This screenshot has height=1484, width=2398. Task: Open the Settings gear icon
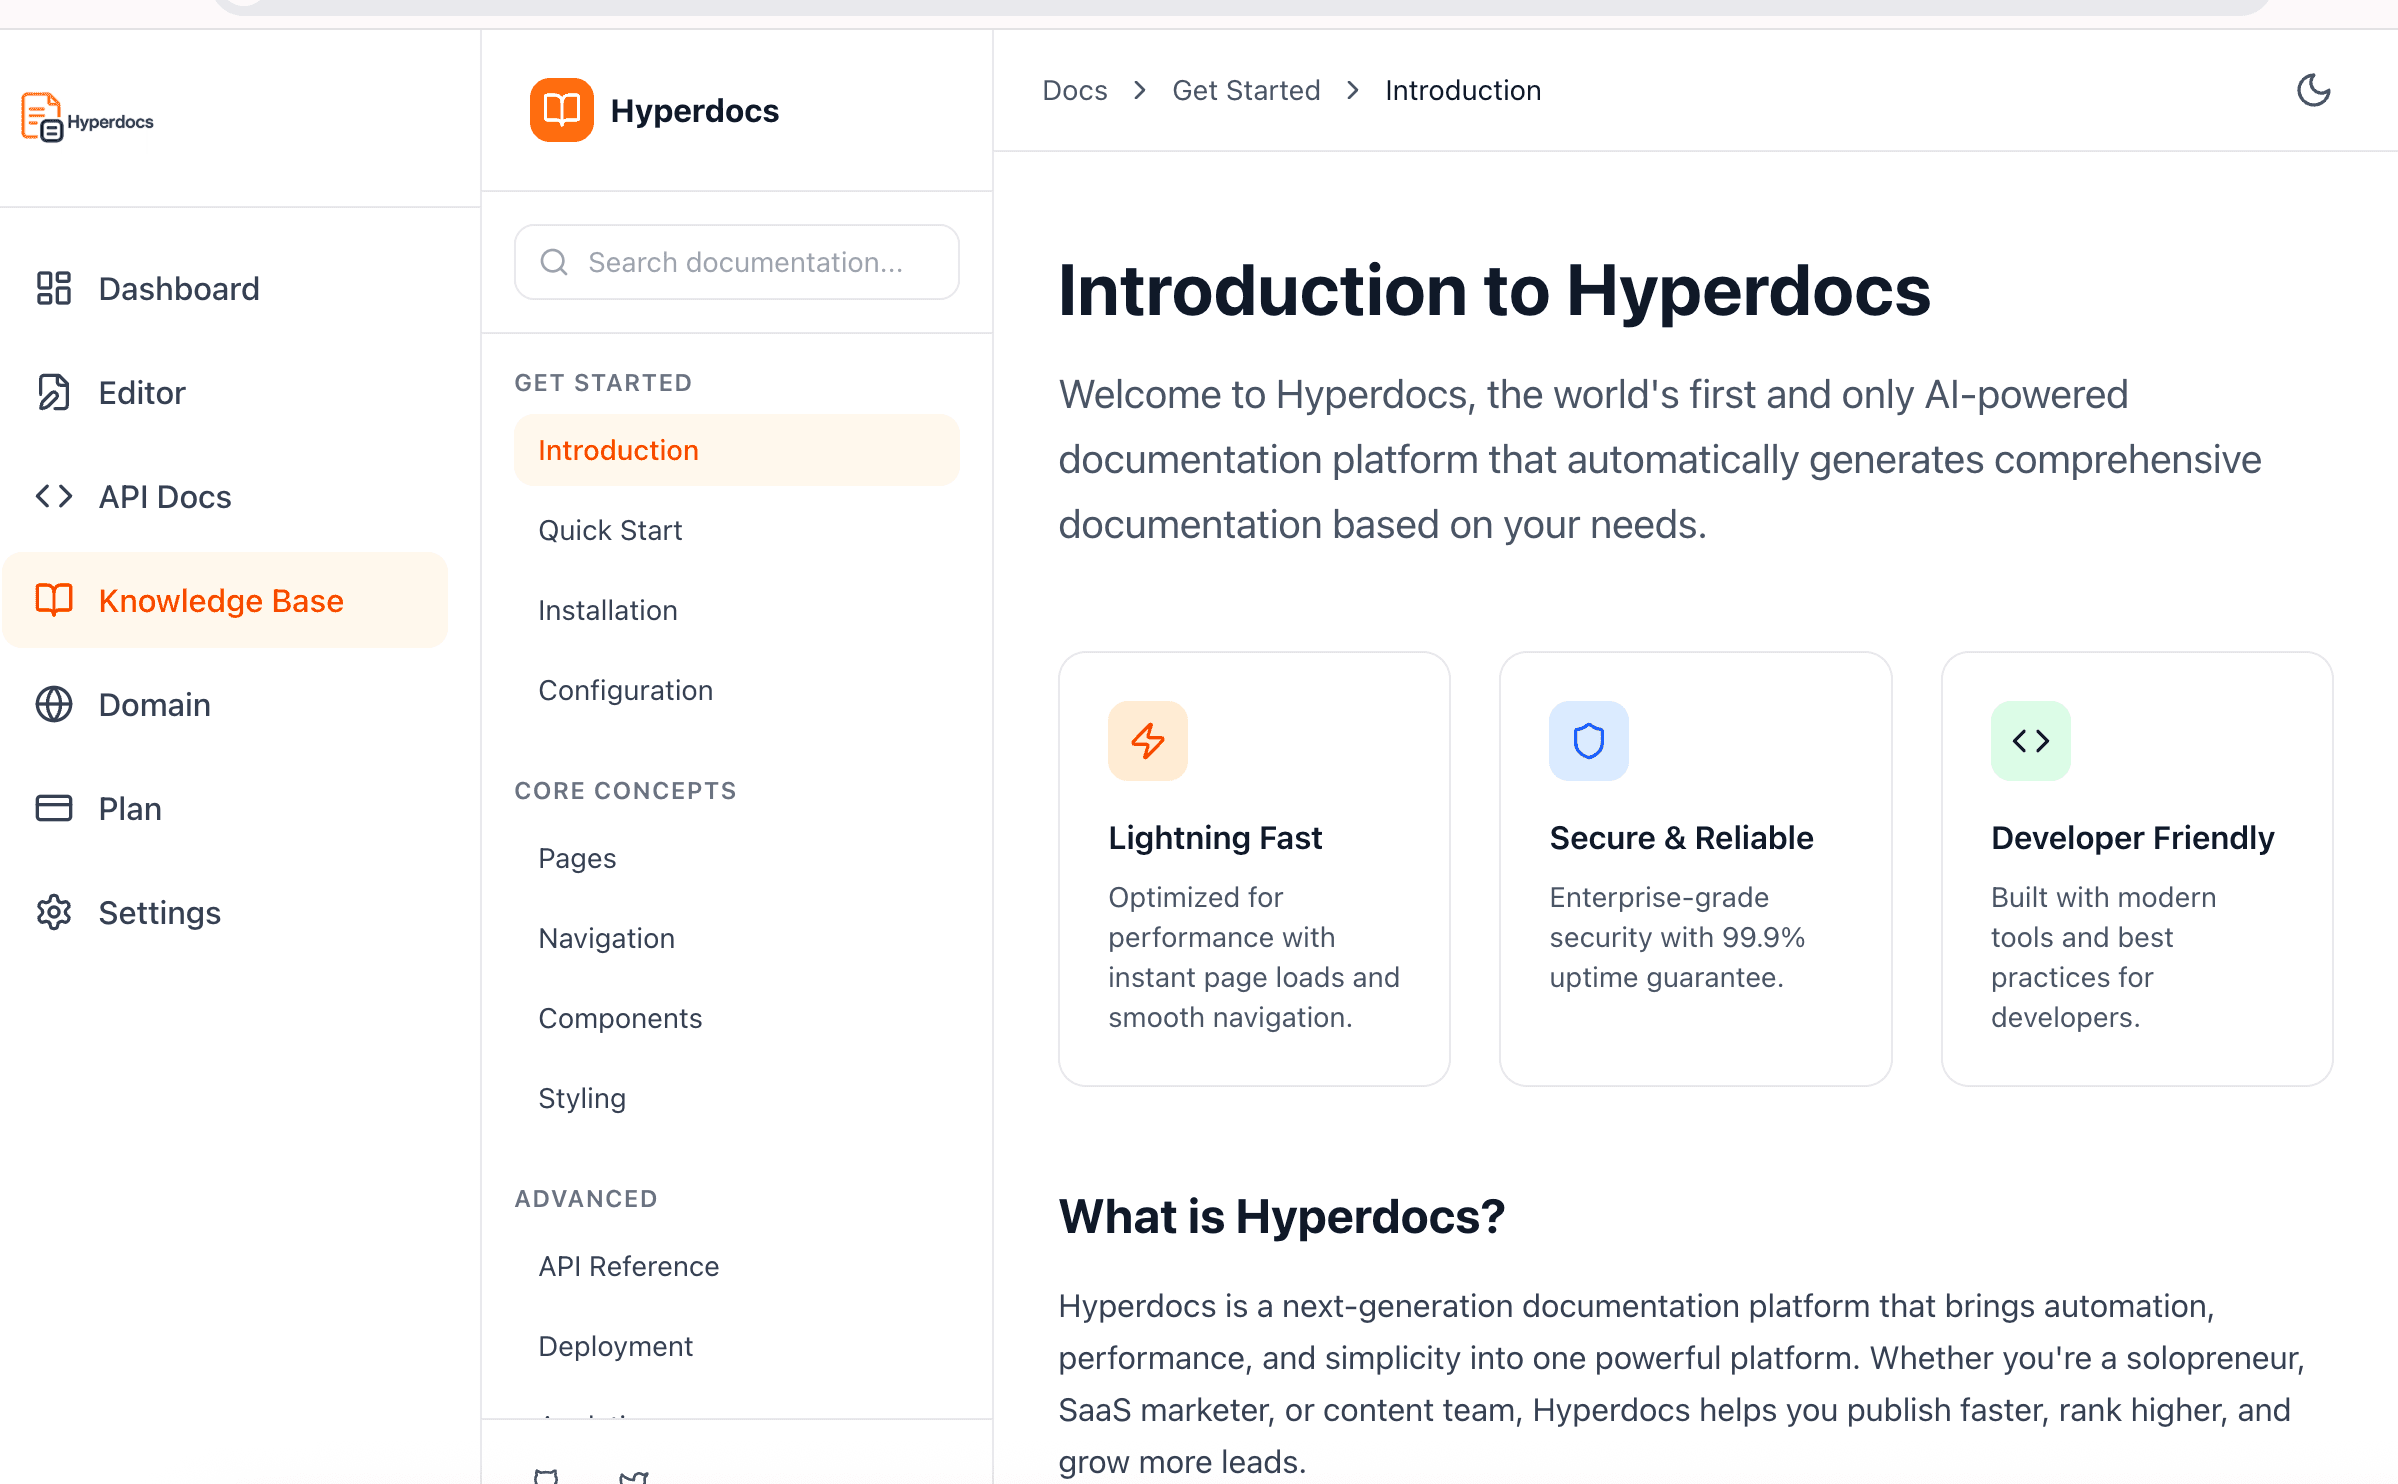click(53, 912)
